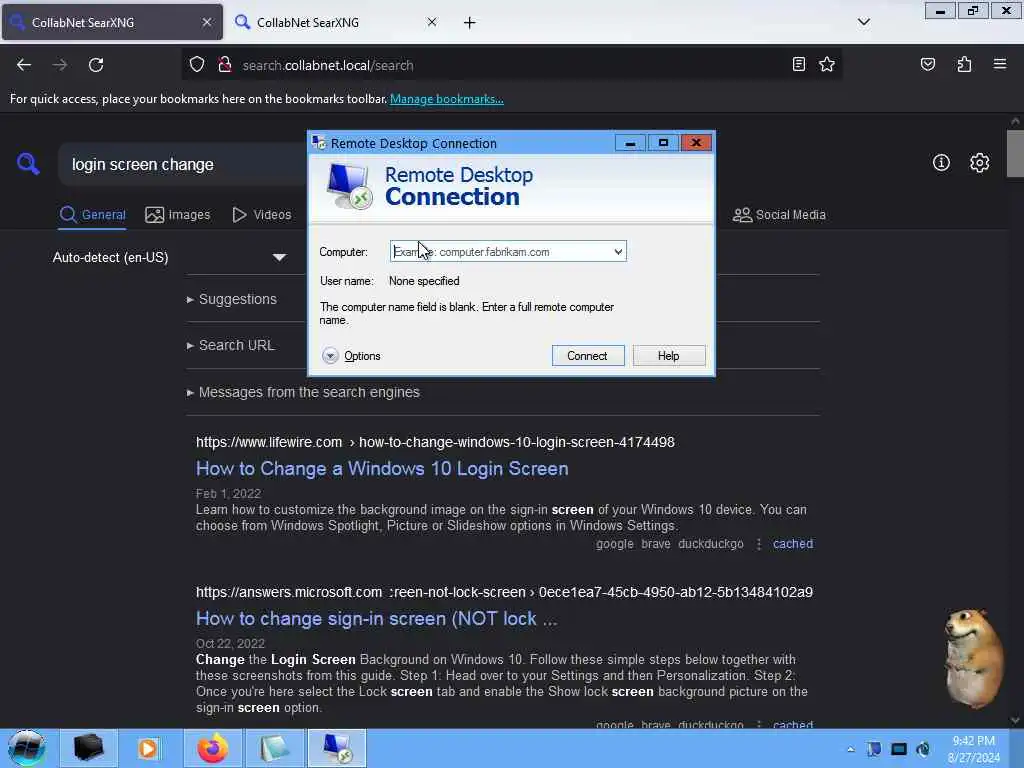Click Remote Desktop Connection title bar icon
1024x768 pixels.
(319, 143)
